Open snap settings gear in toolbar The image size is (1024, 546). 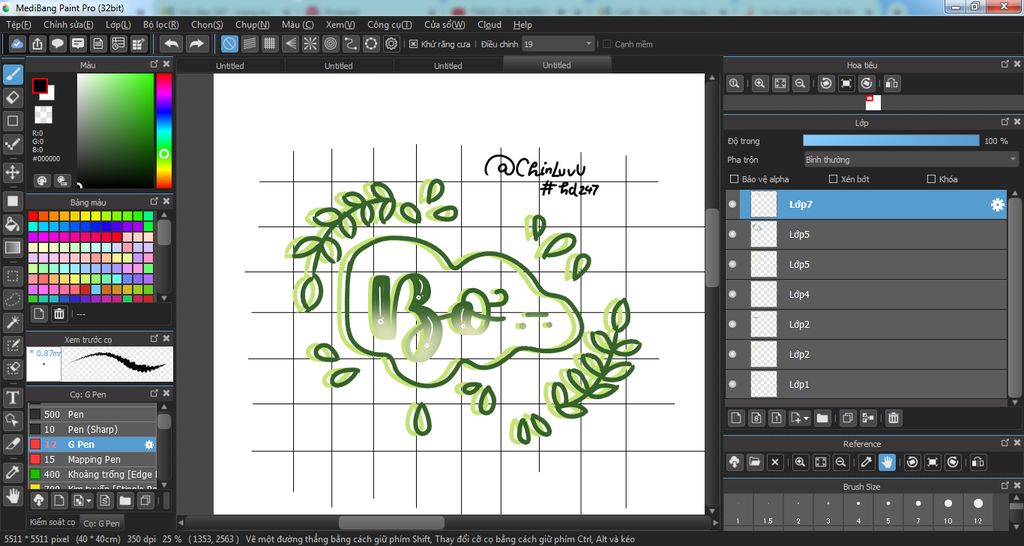coord(391,44)
